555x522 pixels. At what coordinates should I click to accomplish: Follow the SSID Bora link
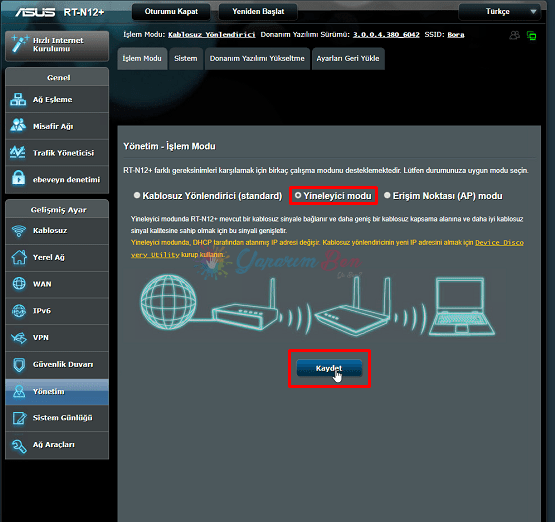coord(456,35)
